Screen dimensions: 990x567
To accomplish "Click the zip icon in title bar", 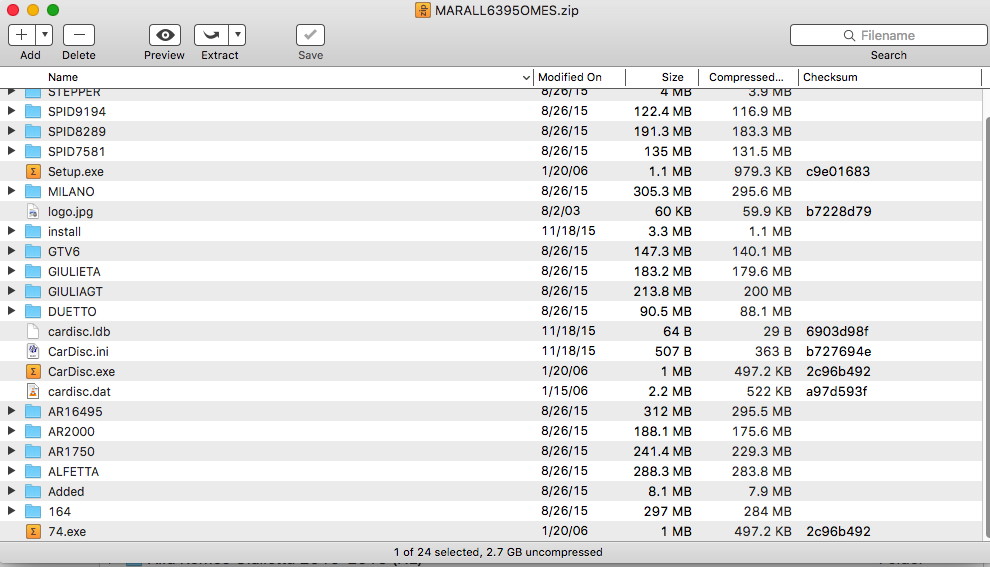I will (x=423, y=10).
